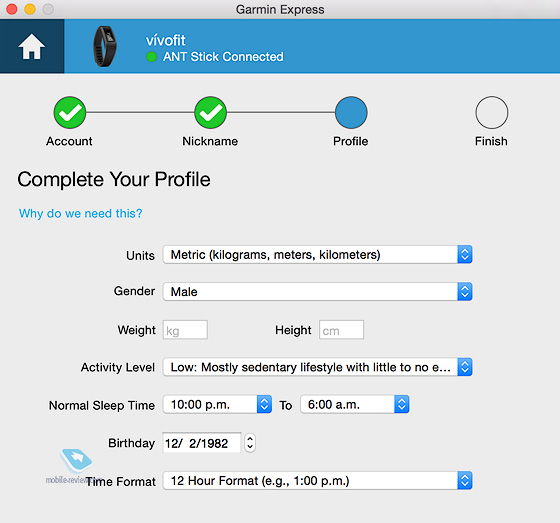560x523 pixels.
Task: Click the Birthday stepper arrows
Action: click(250, 443)
